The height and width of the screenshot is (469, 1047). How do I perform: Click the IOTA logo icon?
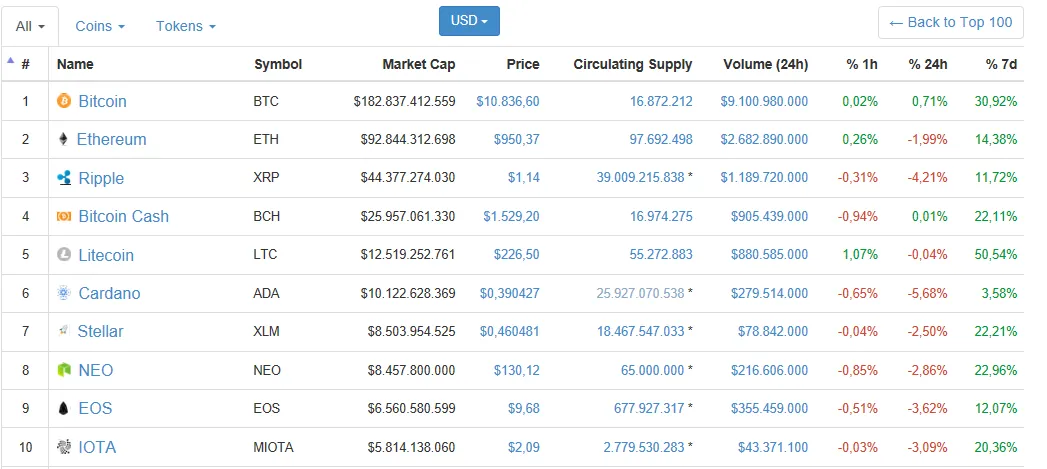pos(63,446)
